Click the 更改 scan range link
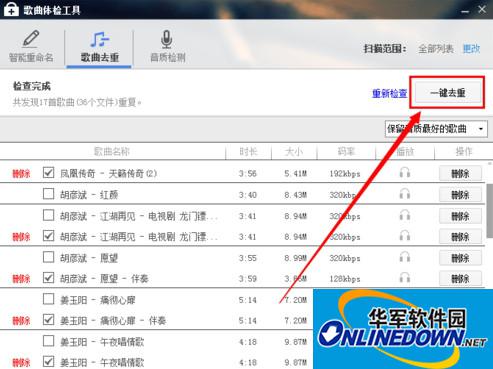 tap(471, 49)
